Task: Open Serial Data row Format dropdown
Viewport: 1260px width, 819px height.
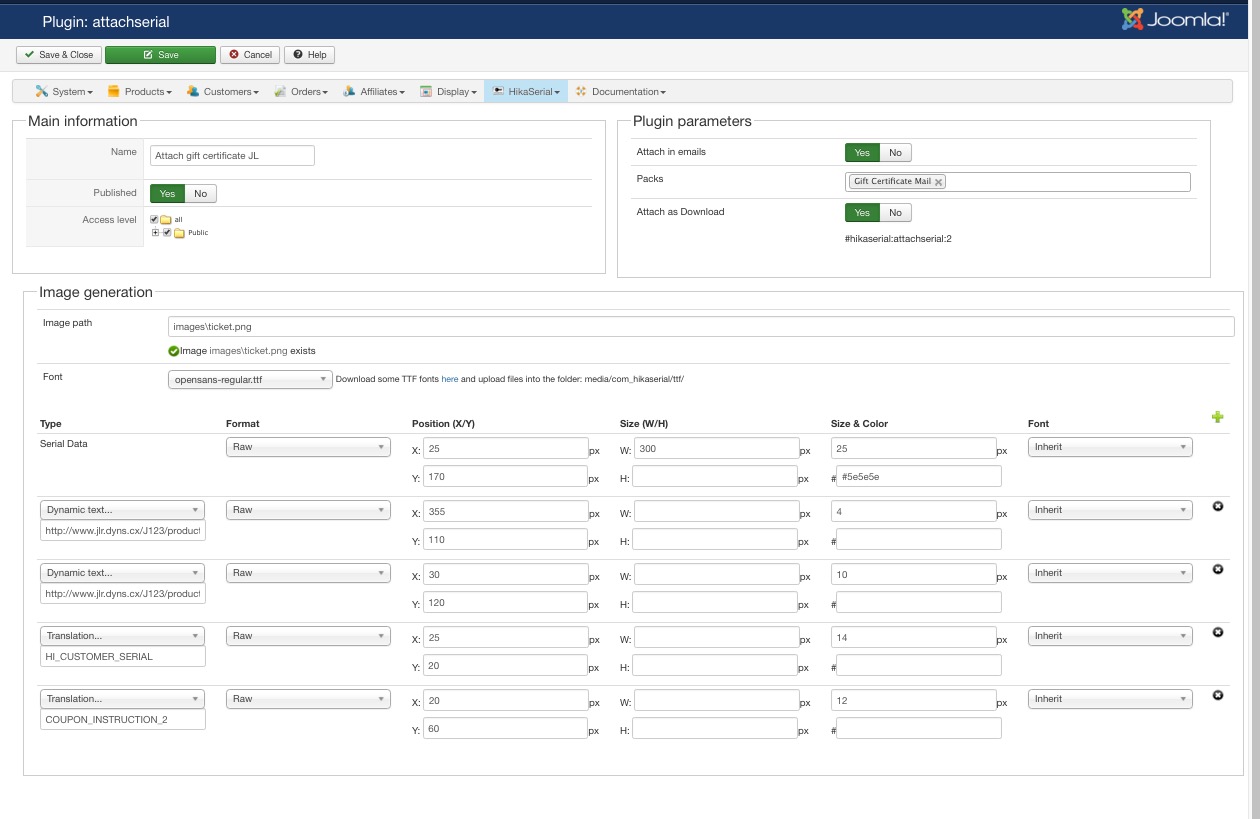Action: tap(308, 448)
